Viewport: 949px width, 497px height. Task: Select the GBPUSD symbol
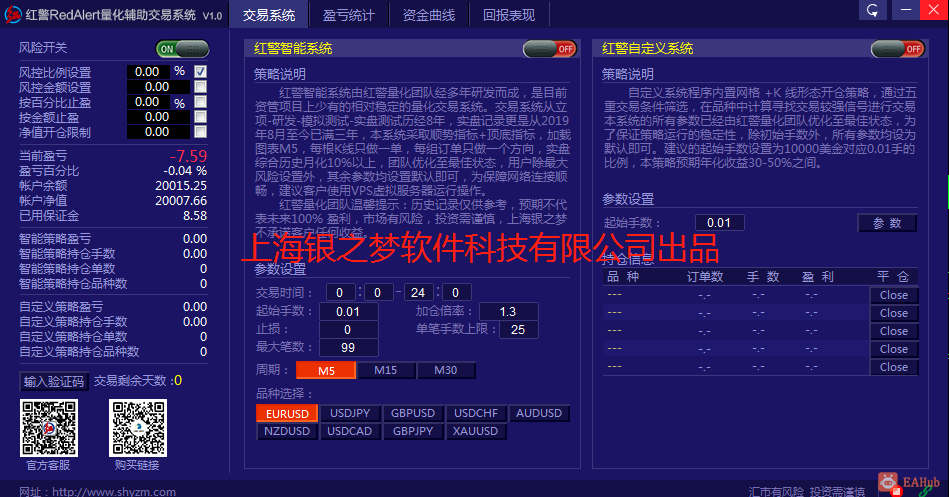point(413,413)
